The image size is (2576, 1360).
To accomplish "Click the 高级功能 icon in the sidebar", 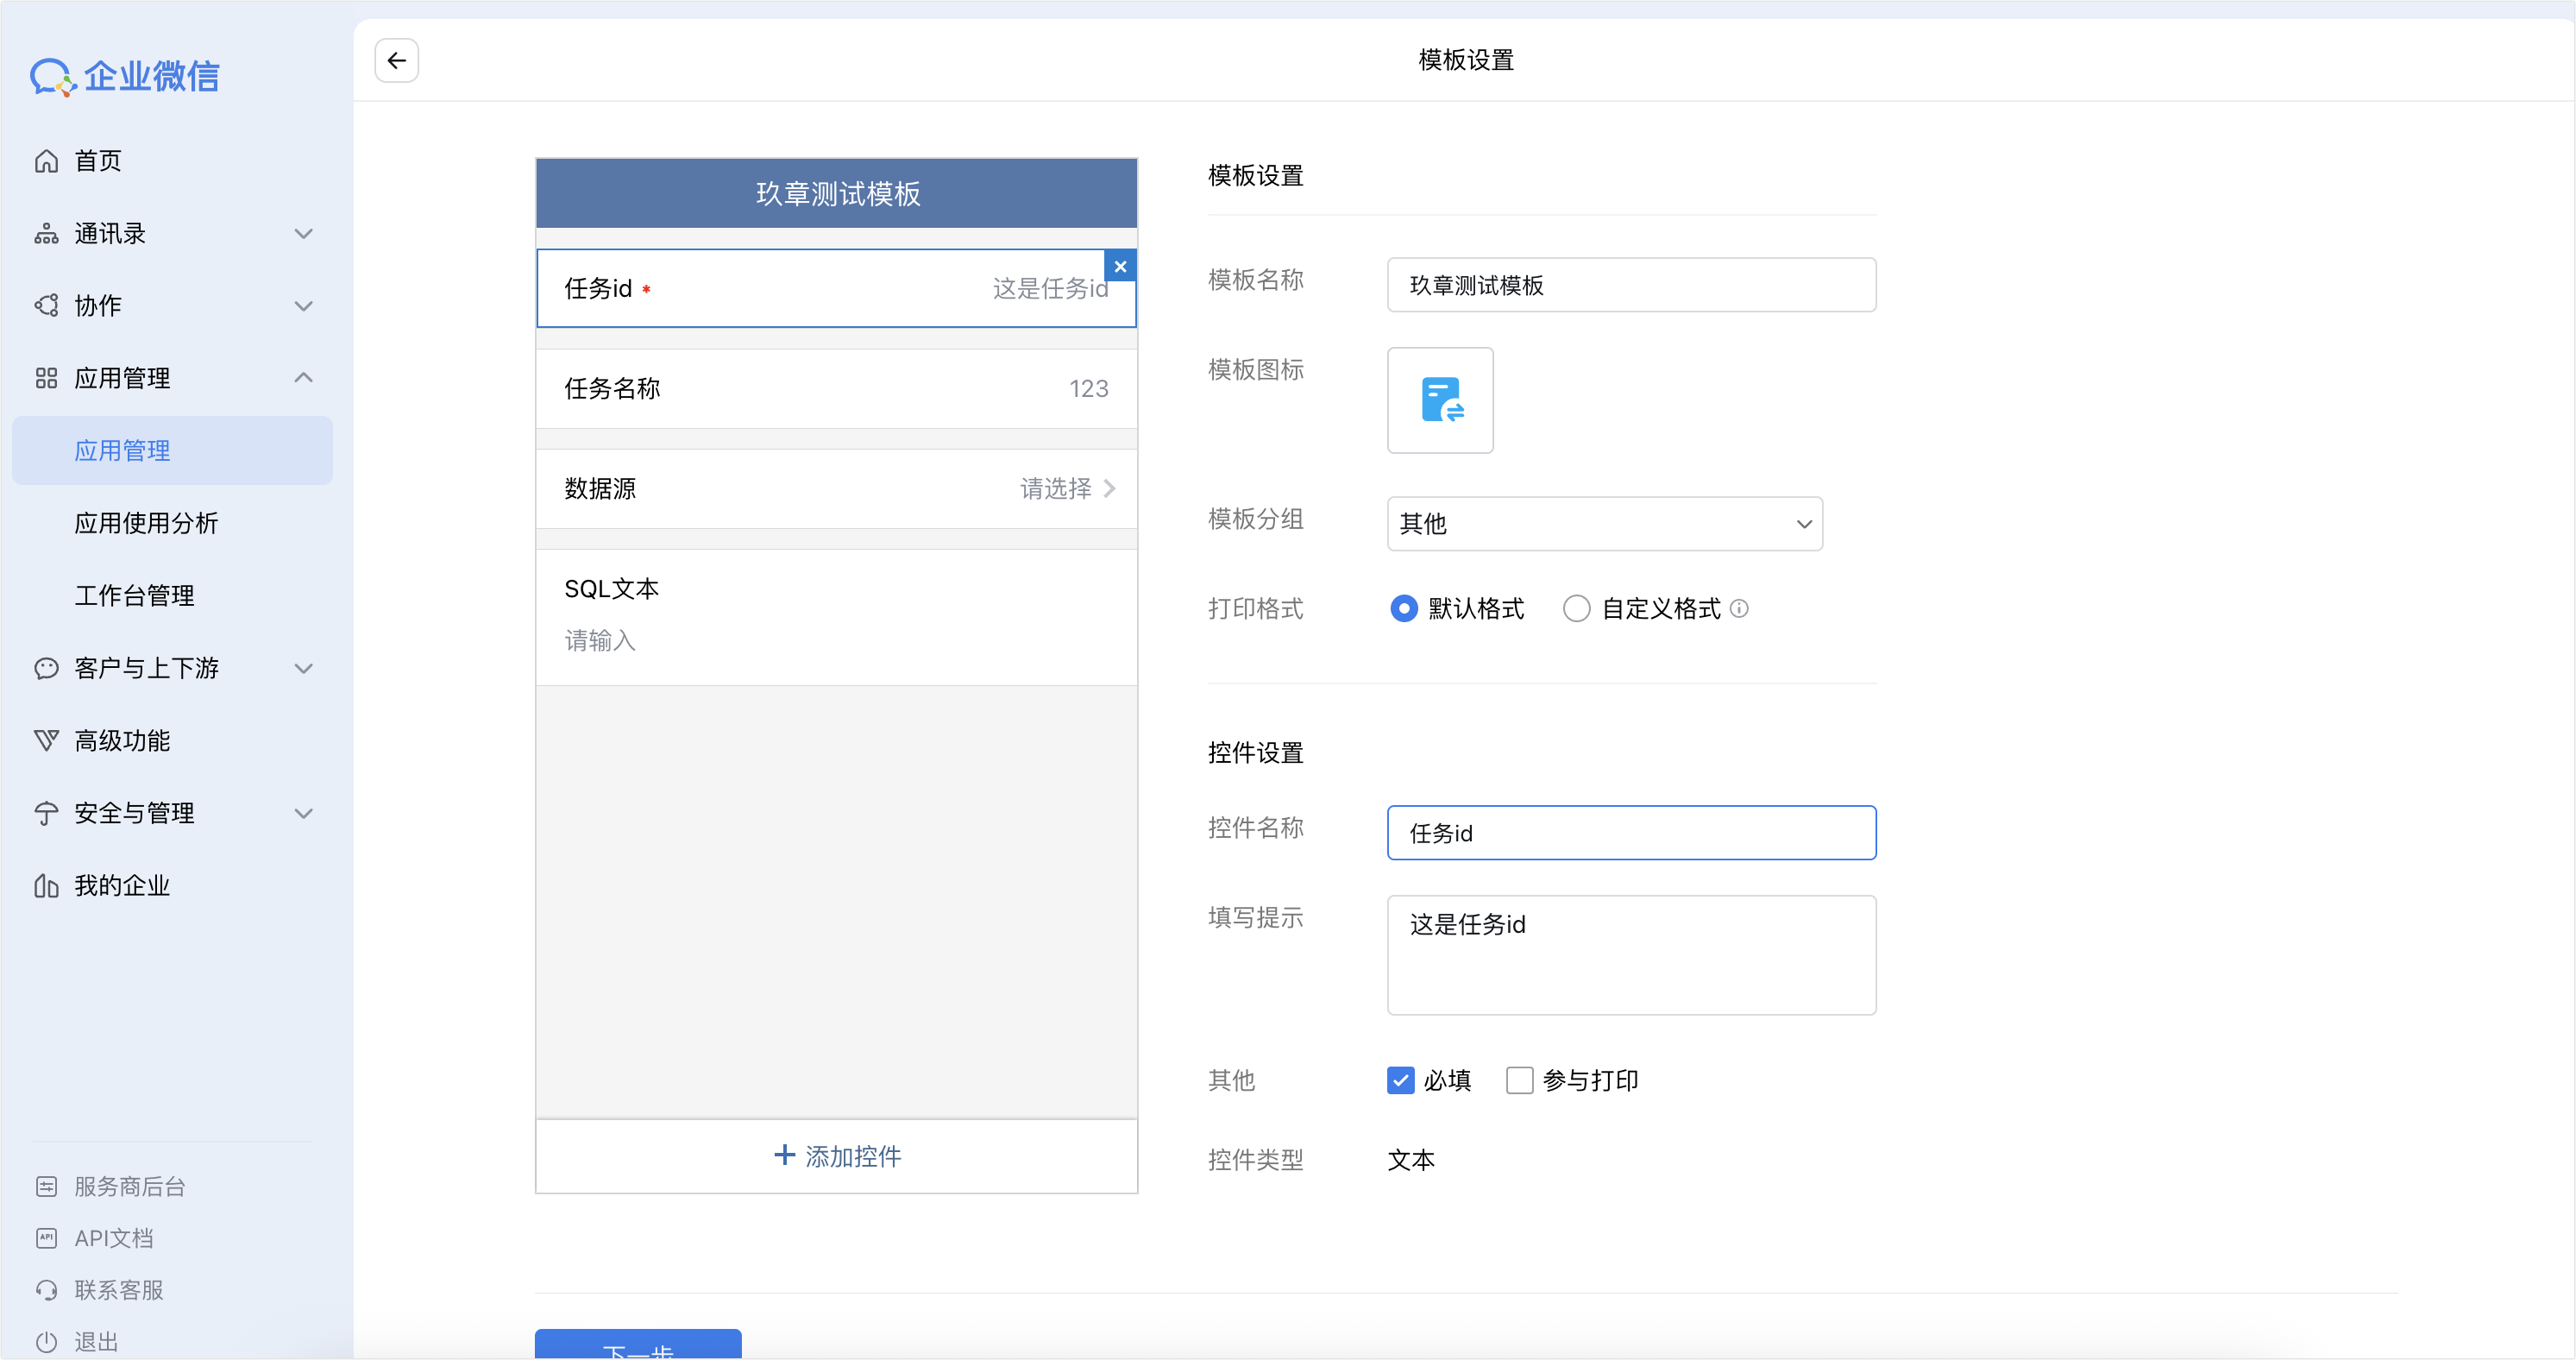I will [46, 741].
